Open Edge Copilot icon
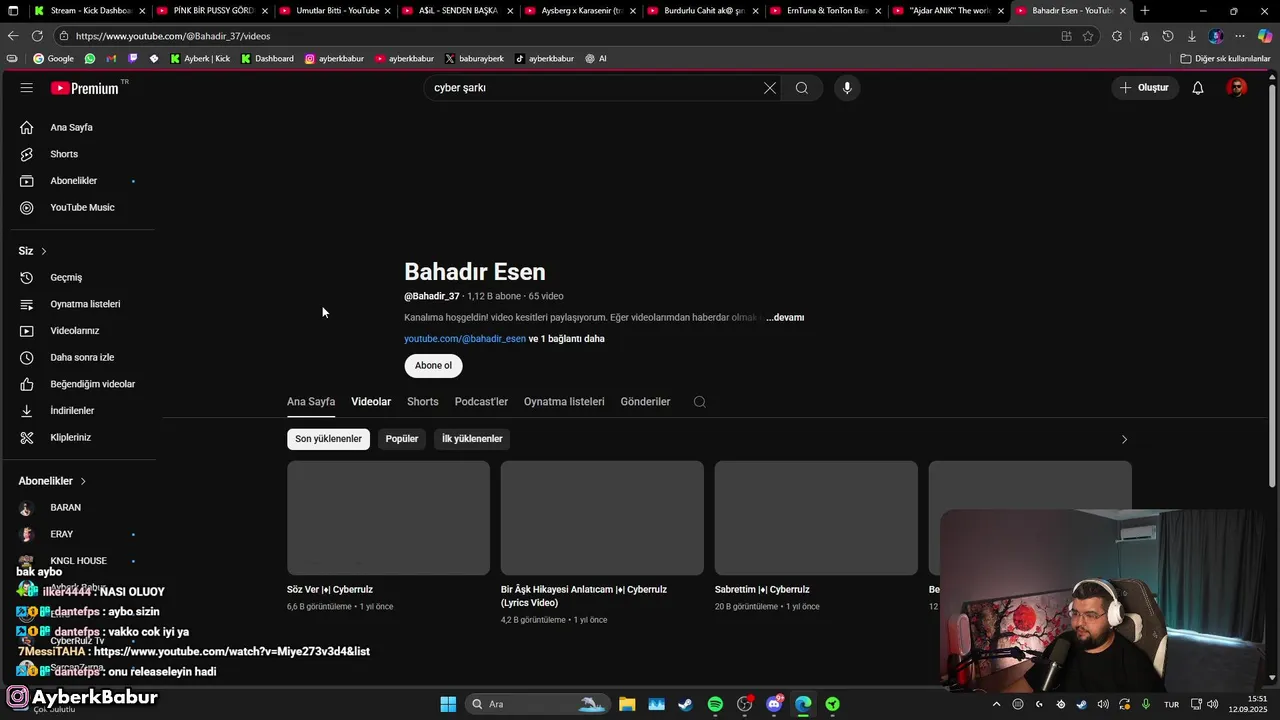Screen dimensions: 1280x720 [1265, 36]
